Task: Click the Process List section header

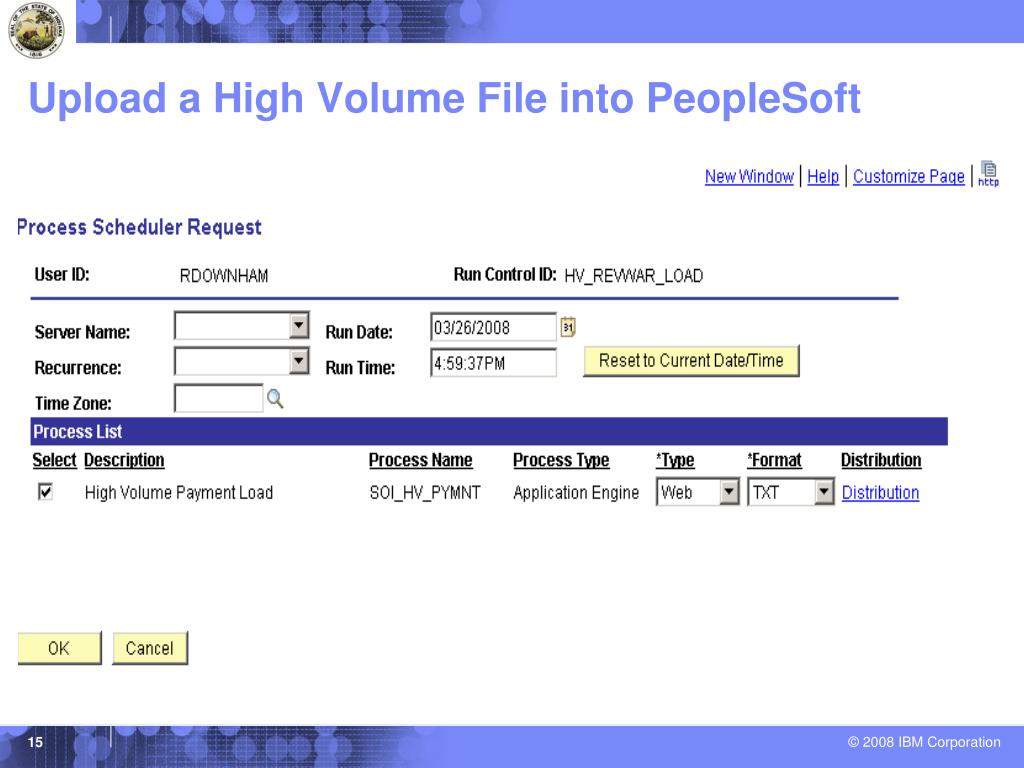Action: pyautogui.click(x=489, y=432)
